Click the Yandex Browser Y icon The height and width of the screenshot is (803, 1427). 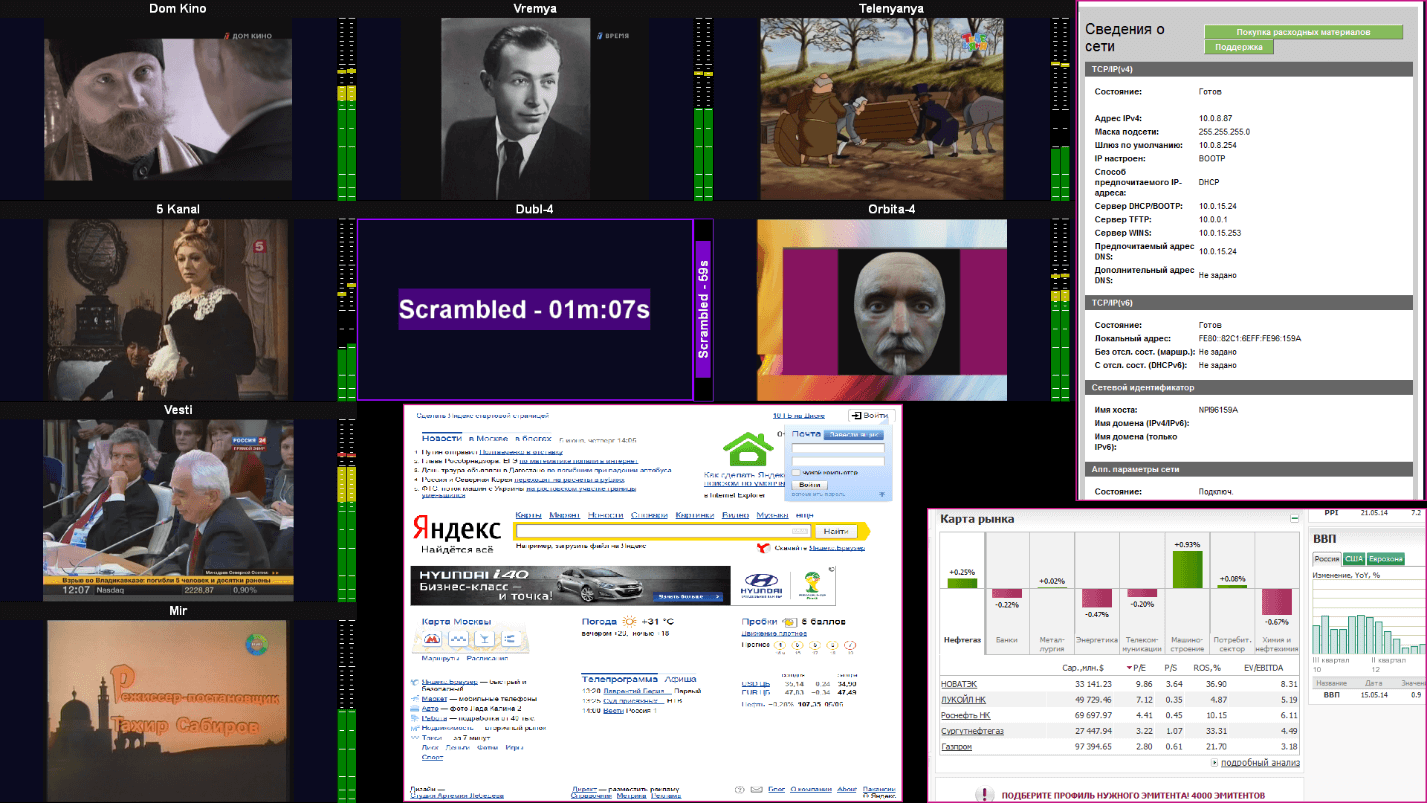[763, 547]
